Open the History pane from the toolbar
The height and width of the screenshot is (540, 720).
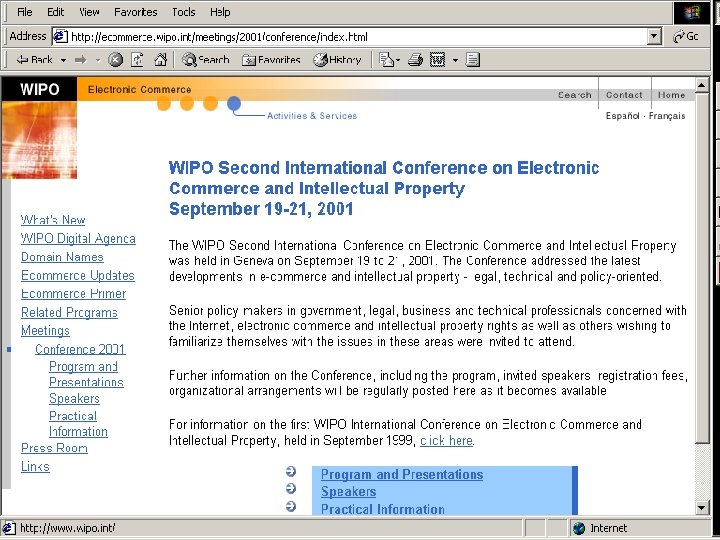(x=337, y=60)
